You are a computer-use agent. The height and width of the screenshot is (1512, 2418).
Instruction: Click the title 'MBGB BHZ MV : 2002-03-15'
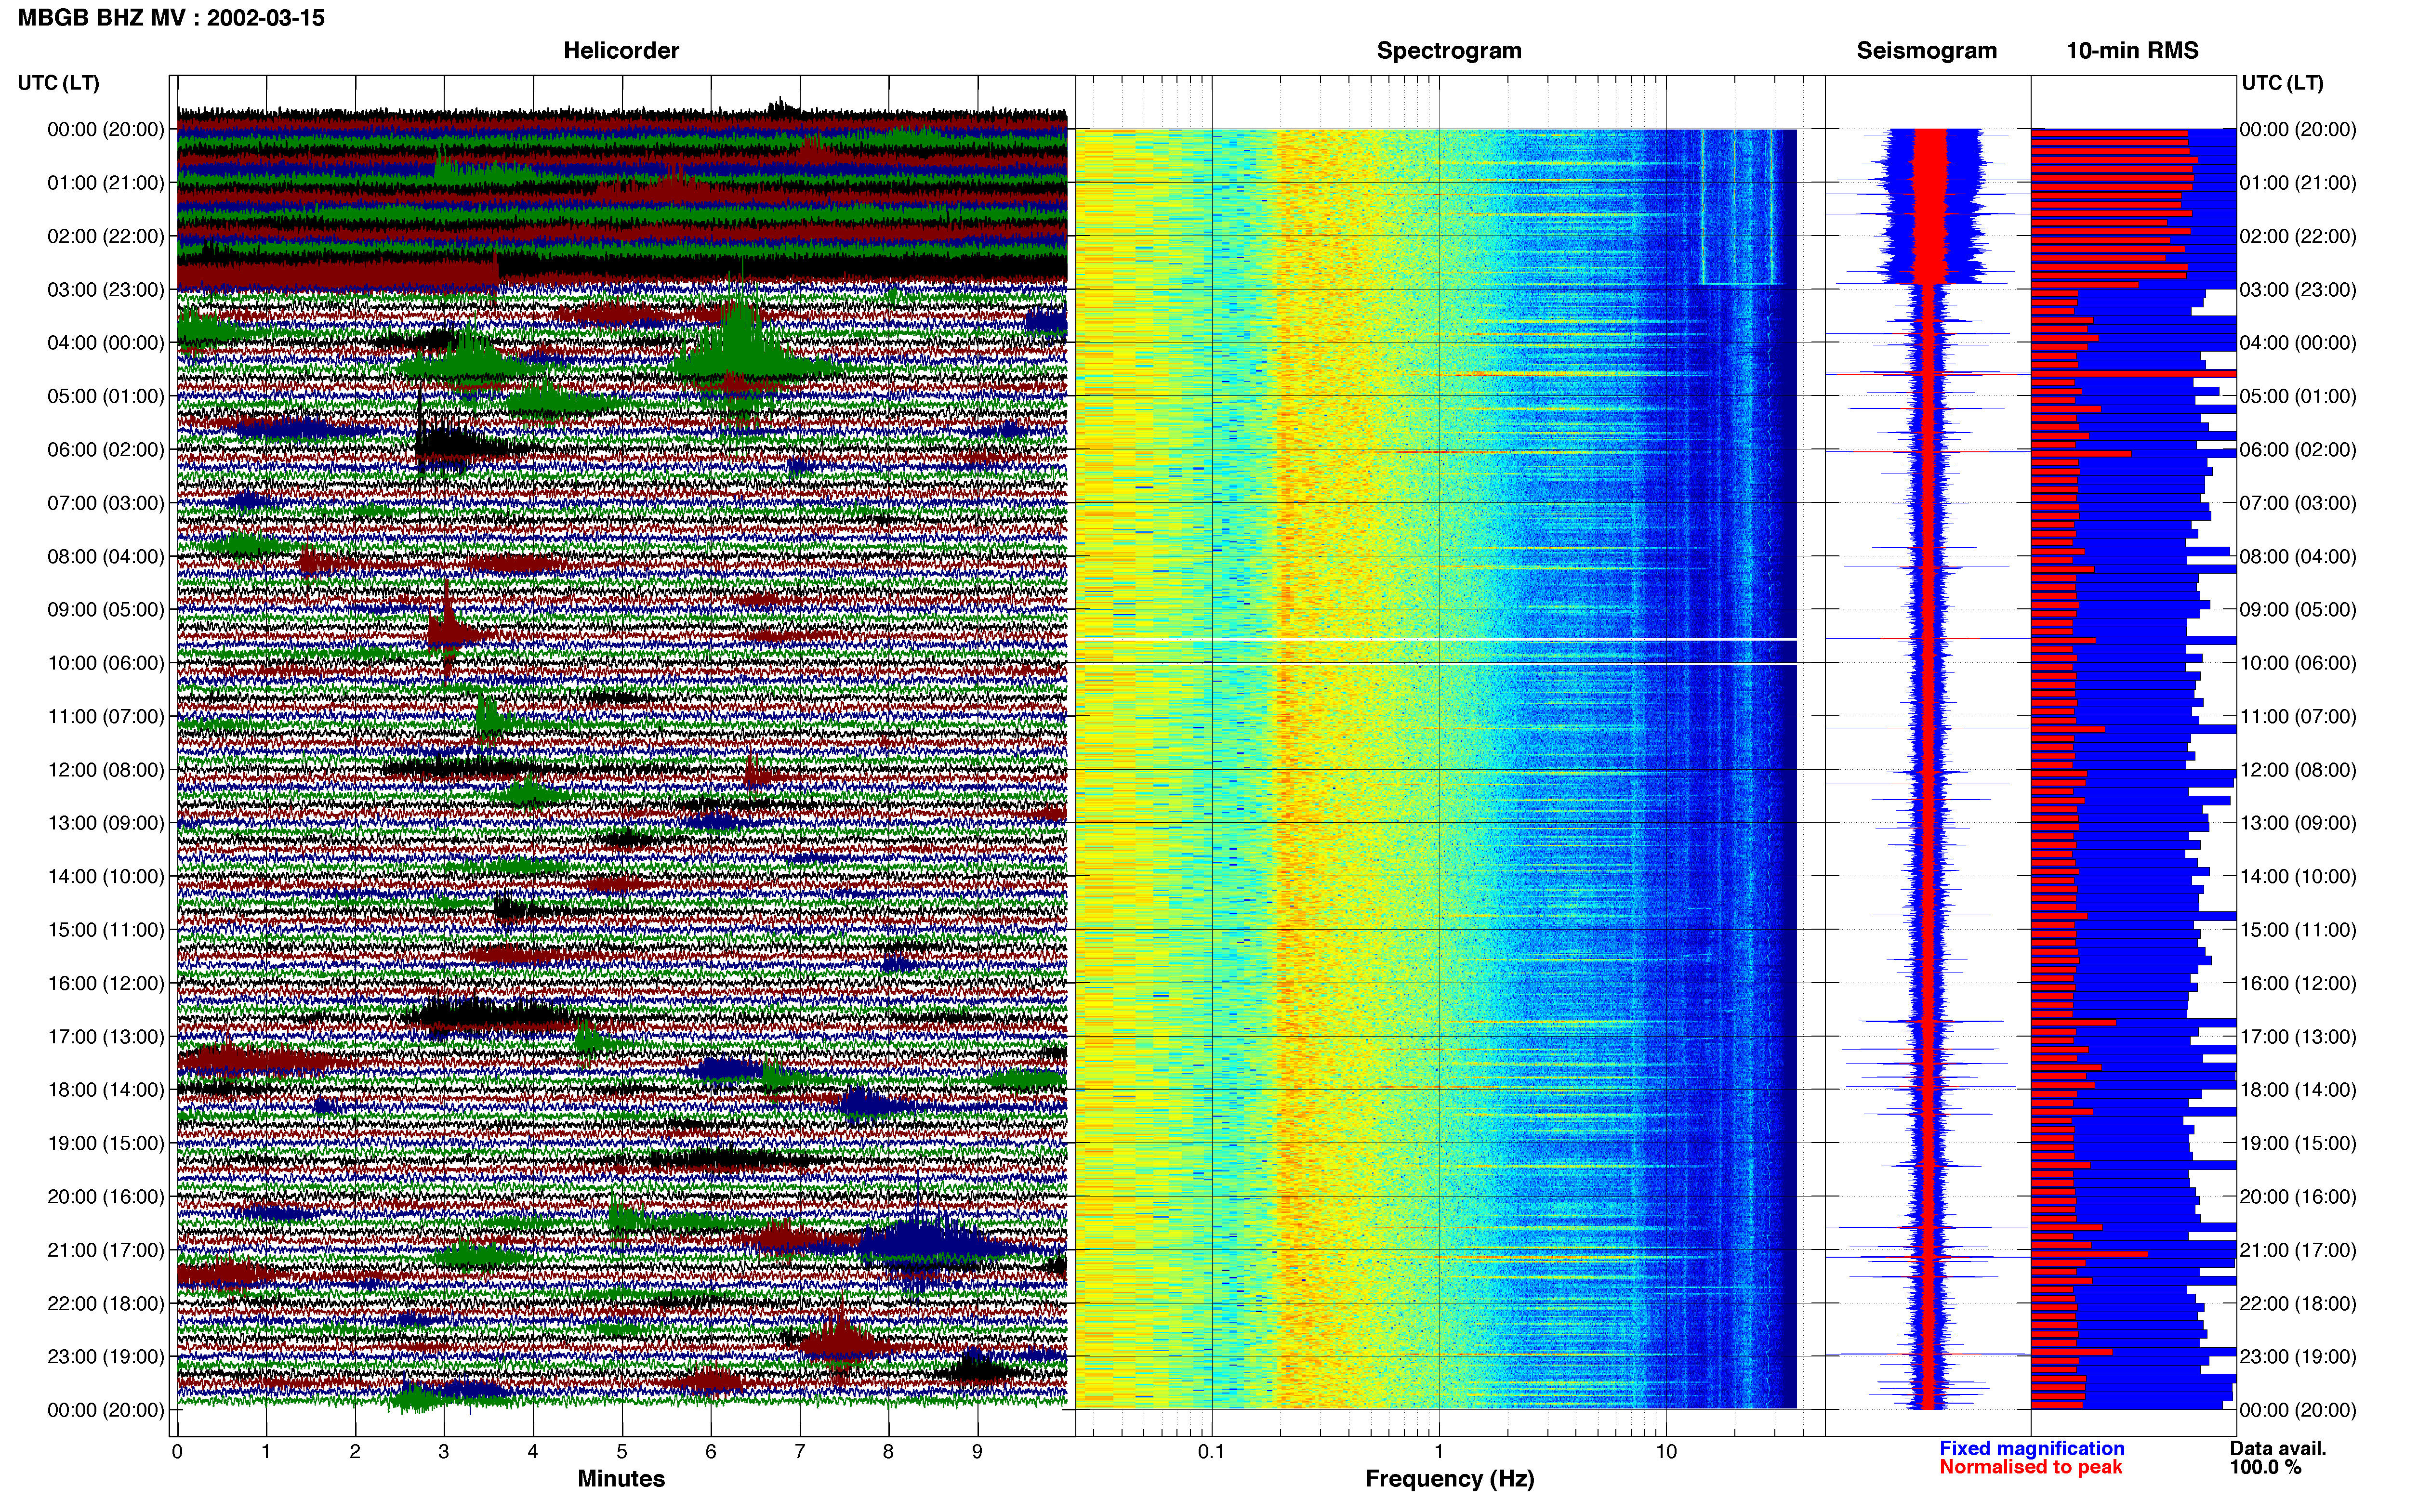tap(171, 18)
